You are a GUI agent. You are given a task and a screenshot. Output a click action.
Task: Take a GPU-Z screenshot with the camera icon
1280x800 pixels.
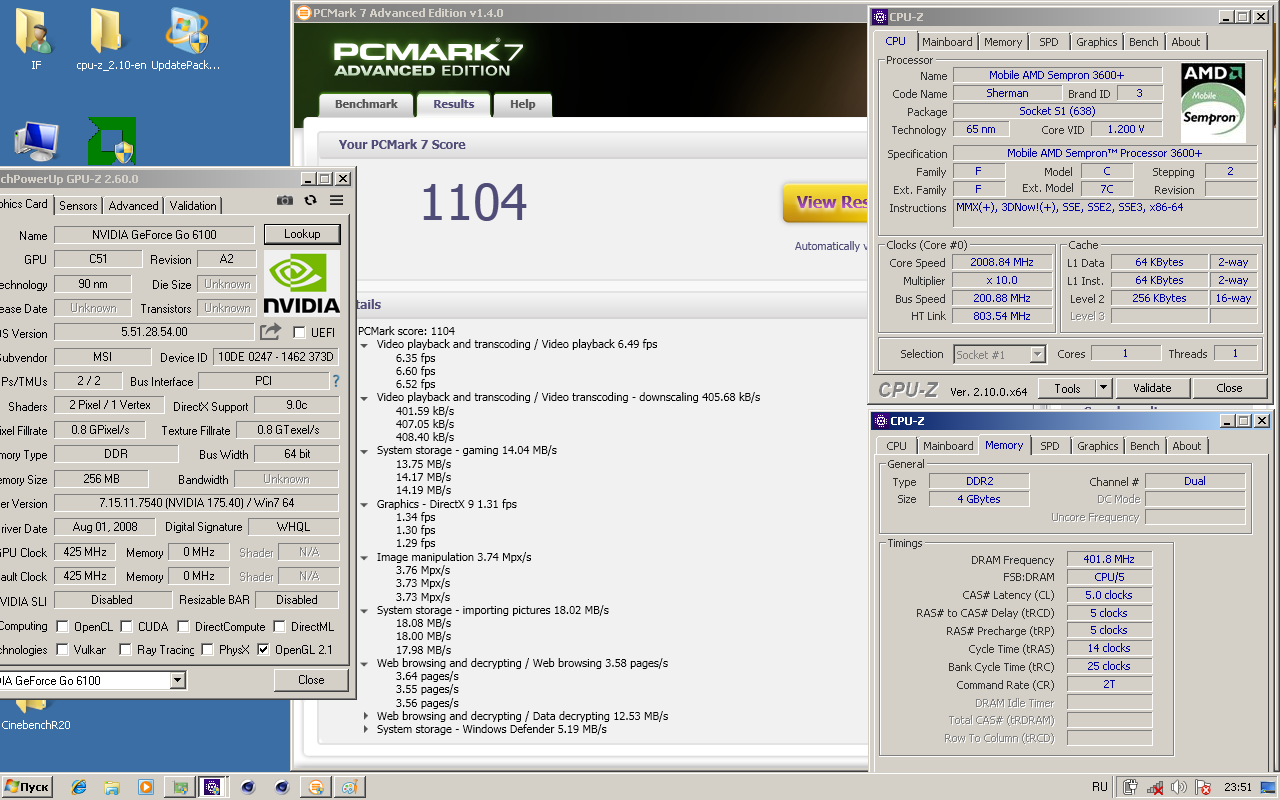285,200
